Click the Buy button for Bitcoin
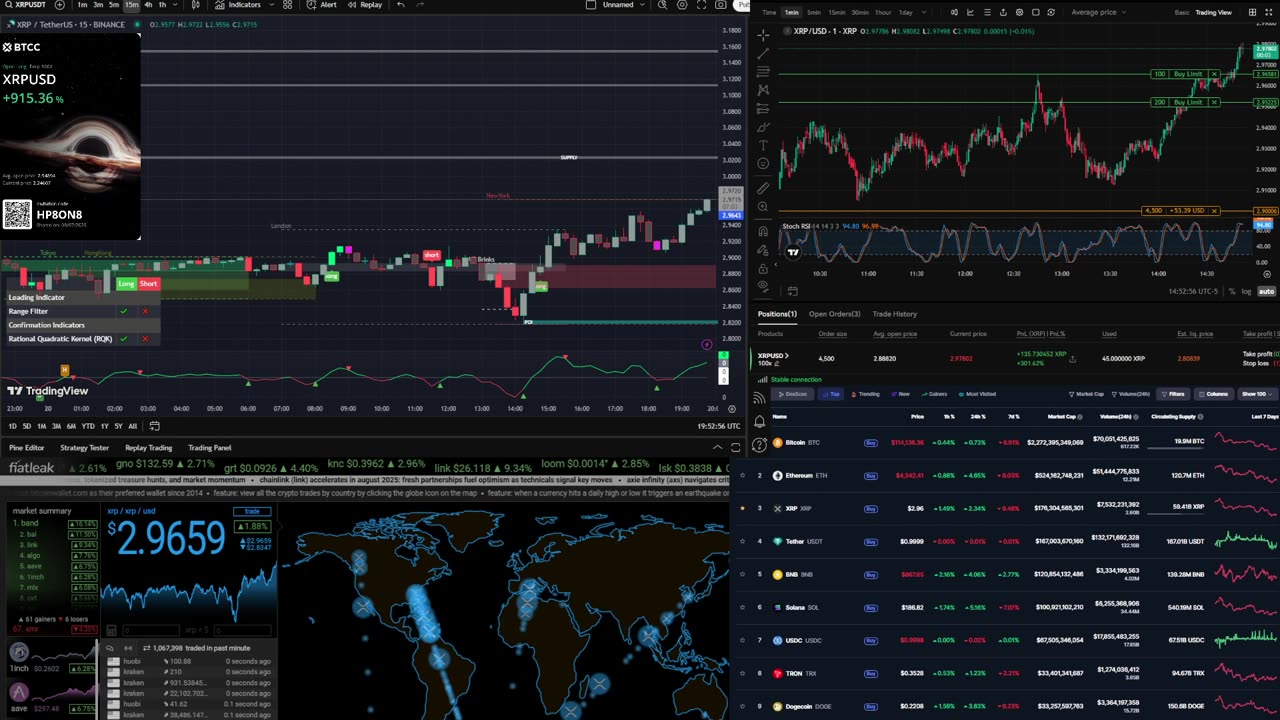The width and height of the screenshot is (1280, 720). coord(870,442)
